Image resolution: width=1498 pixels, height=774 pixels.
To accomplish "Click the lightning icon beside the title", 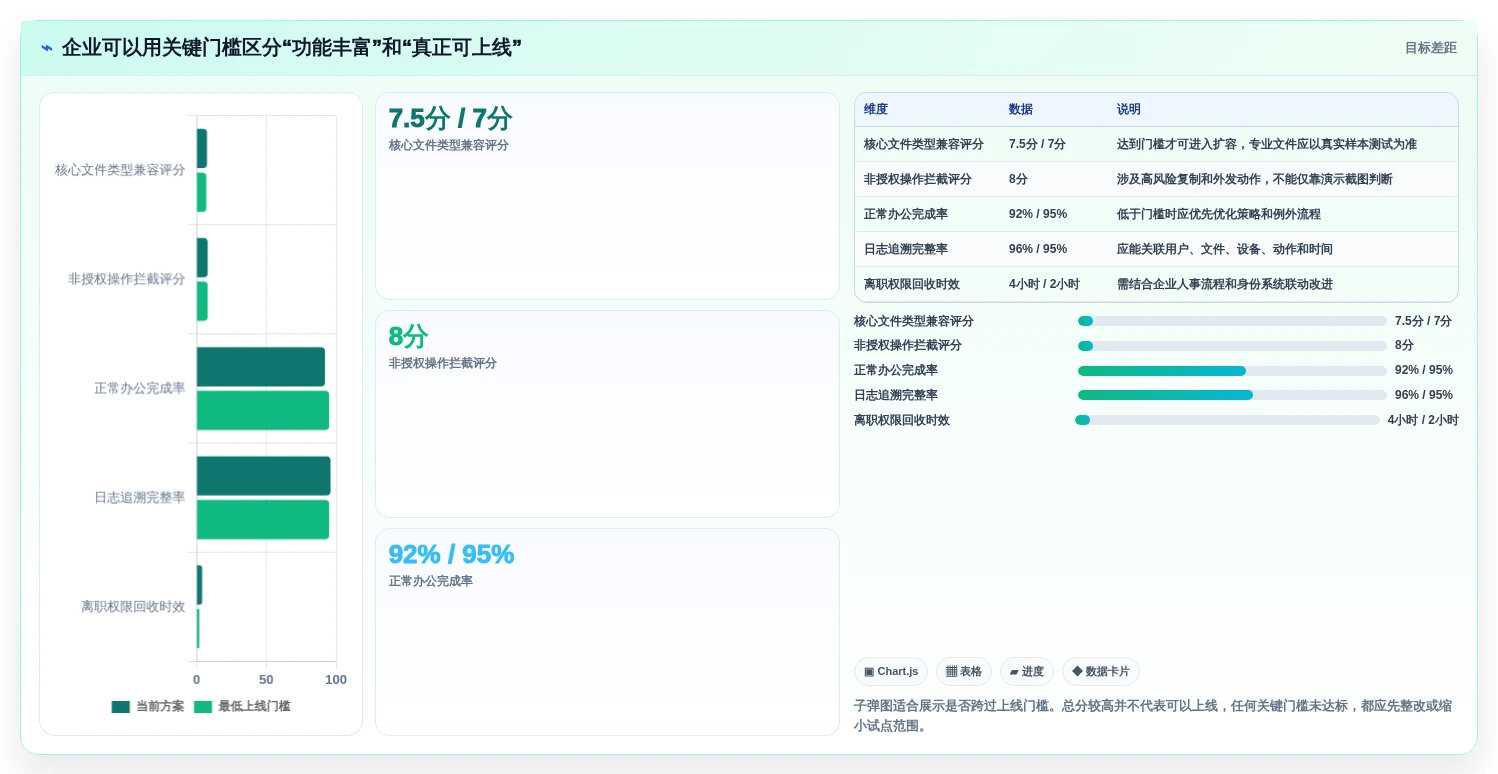I will pyautogui.click(x=47, y=48).
